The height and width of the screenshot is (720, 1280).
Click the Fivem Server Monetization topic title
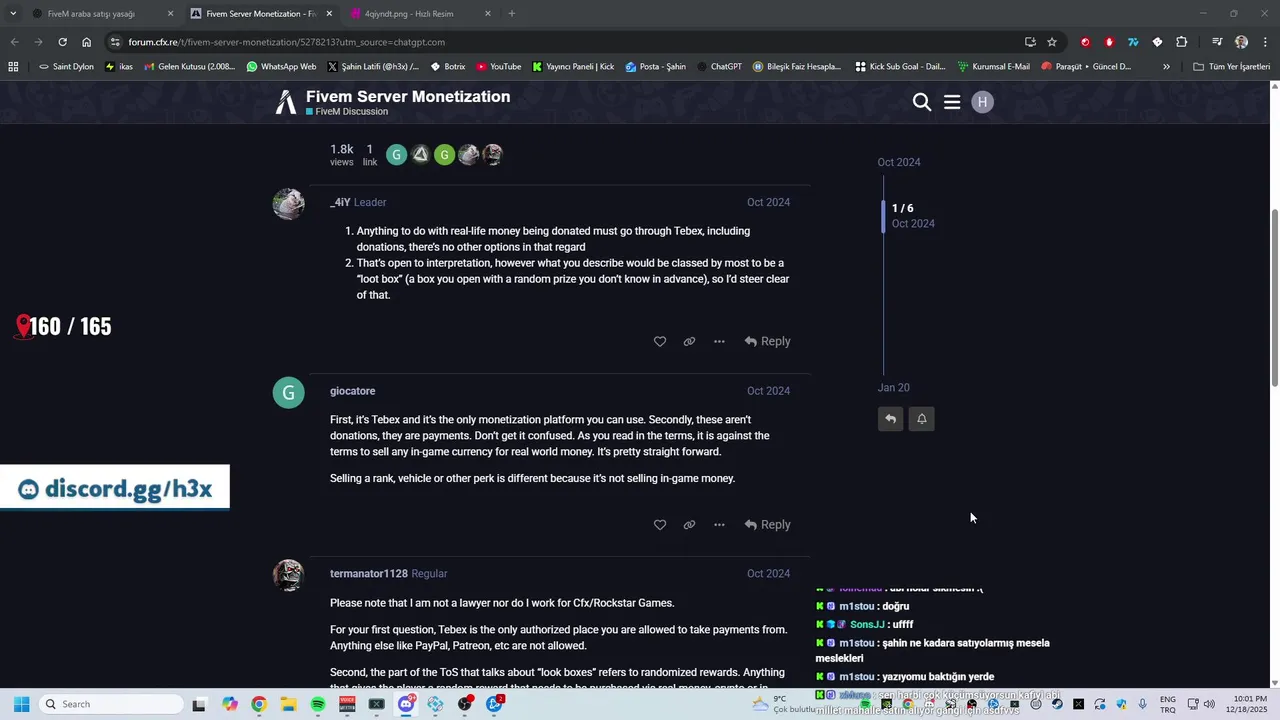click(408, 96)
